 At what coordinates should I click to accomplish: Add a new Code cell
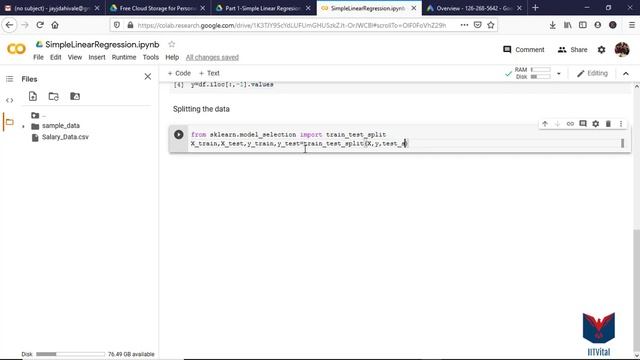click(179, 73)
